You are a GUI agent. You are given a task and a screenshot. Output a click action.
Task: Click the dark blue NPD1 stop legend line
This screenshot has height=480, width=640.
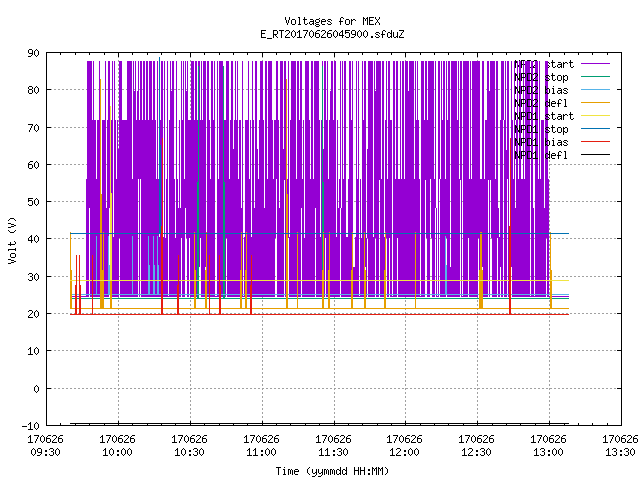click(x=595, y=129)
